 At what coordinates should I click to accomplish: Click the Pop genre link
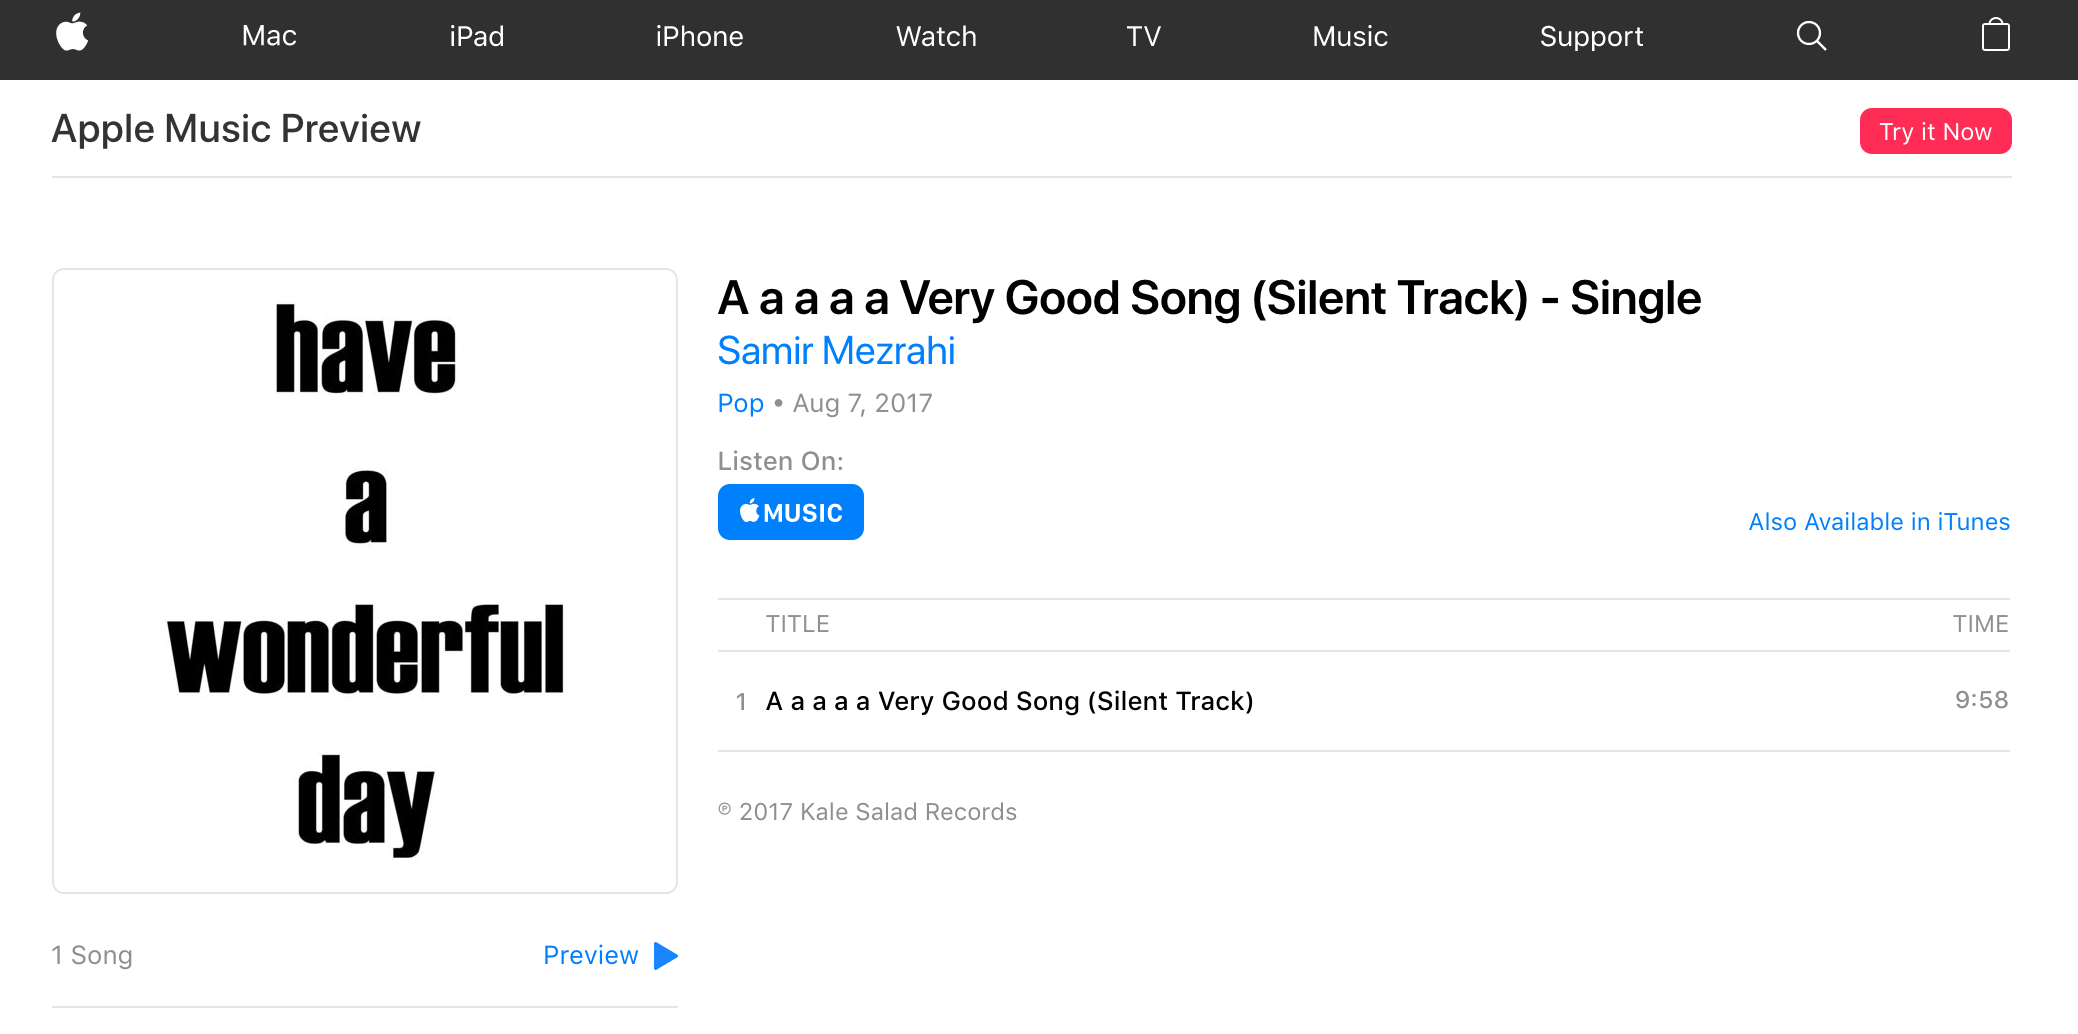(x=740, y=403)
